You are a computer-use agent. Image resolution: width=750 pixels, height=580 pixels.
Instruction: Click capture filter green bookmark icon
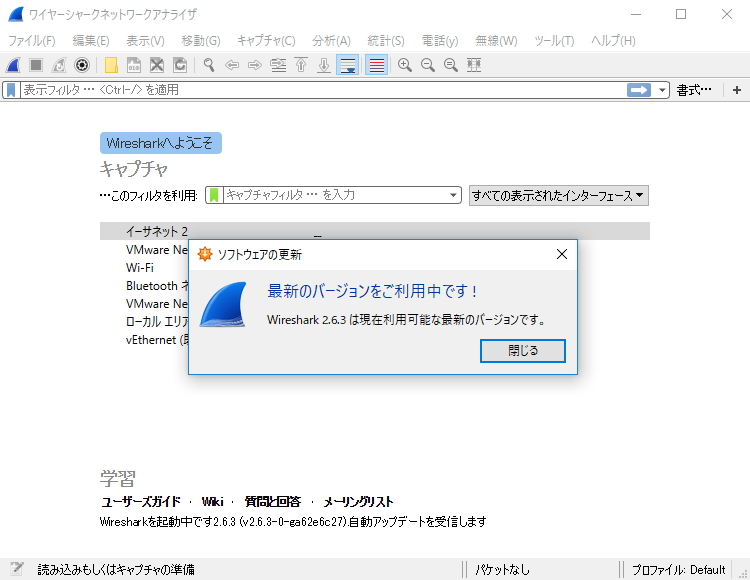(214, 195)
